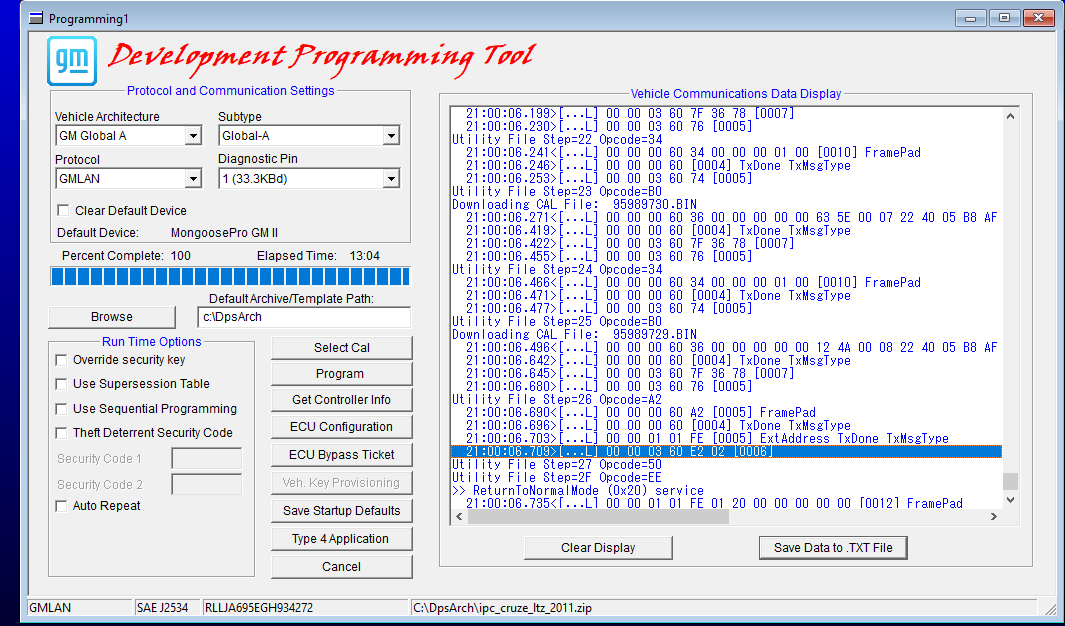The height and width of the screenshot is (626, 1065).
Task: Select 'Utility File Step=26 Opcode=A2' line
Action: tap(557, 399)
